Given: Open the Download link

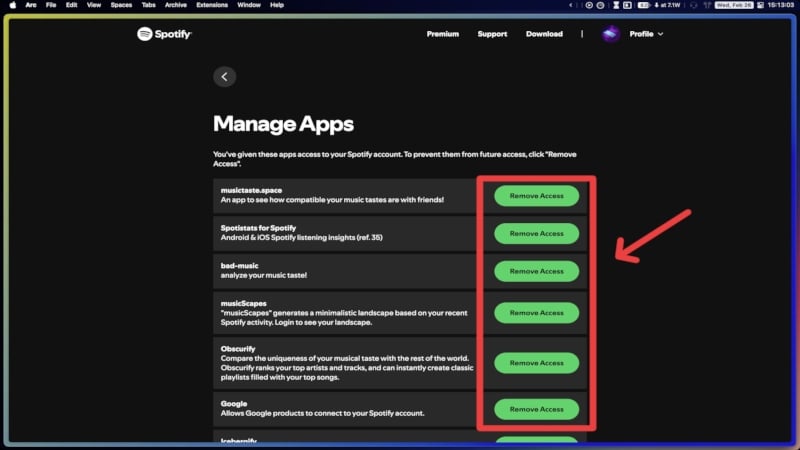Looking at the screenshot, I should pos(544,34).
